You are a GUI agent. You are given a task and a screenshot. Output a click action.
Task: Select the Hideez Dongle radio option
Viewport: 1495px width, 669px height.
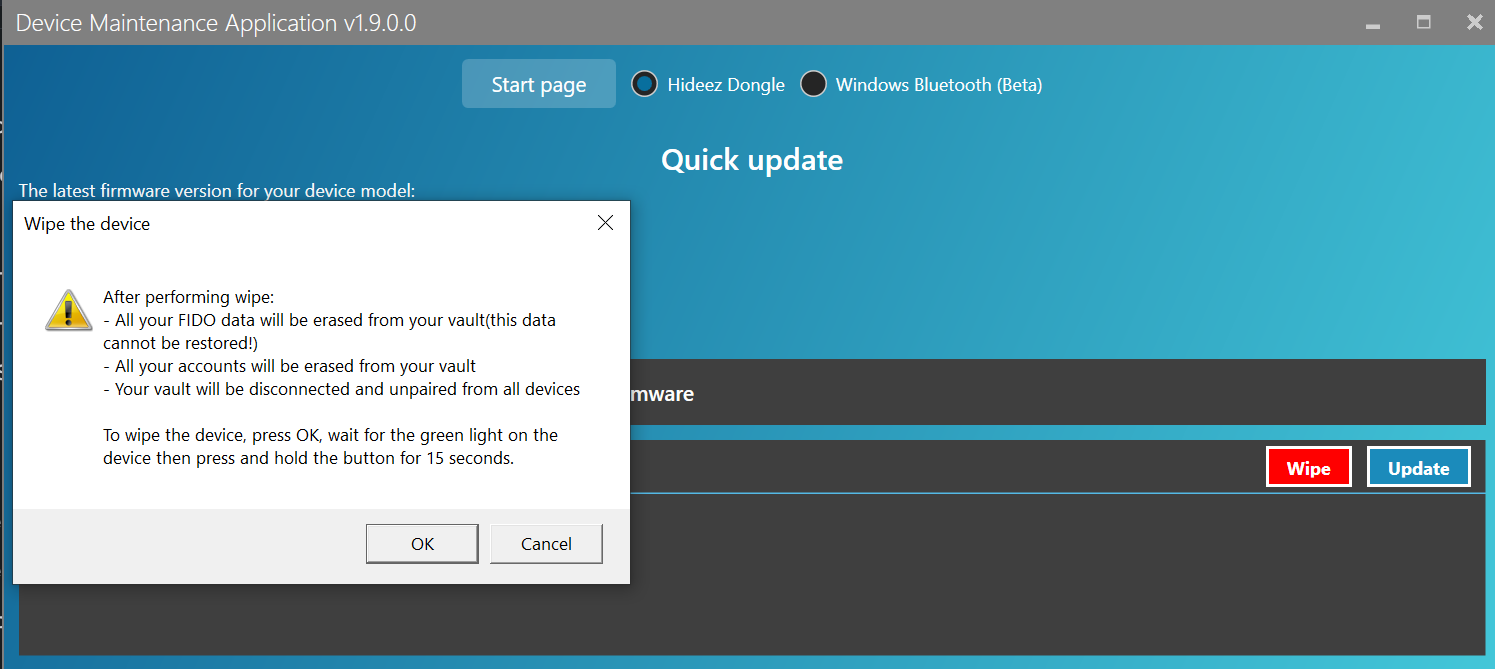pos(645,85)
